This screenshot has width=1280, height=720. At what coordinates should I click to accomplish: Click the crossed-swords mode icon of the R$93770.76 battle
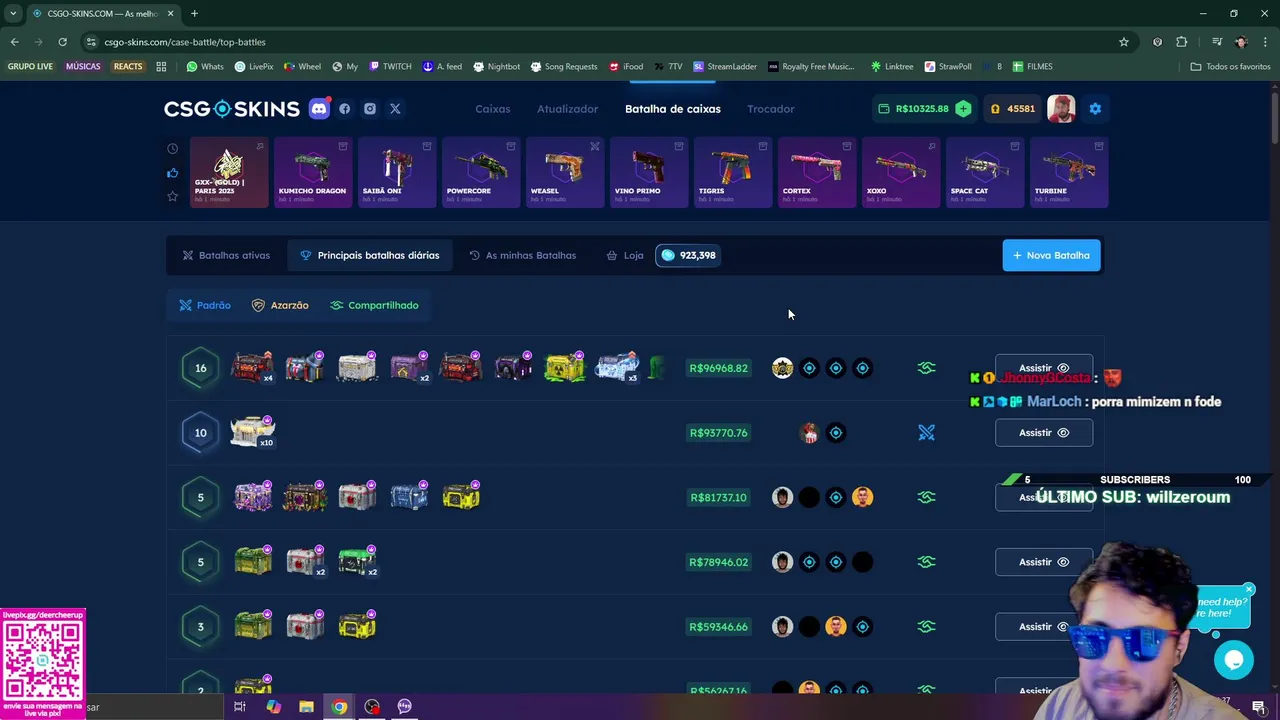[927, 433]
